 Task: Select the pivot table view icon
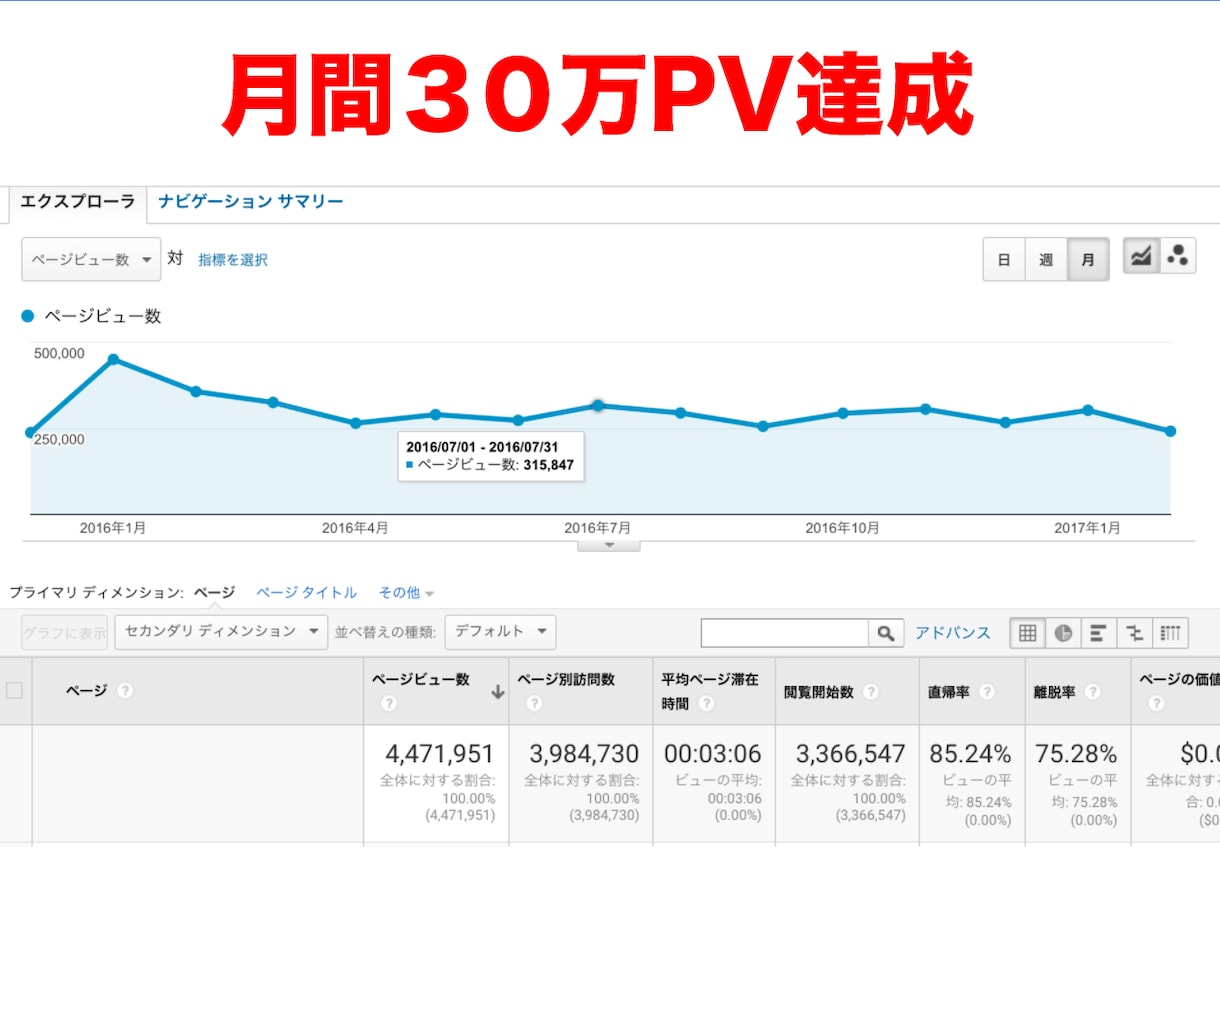(x=1170, y=633)
